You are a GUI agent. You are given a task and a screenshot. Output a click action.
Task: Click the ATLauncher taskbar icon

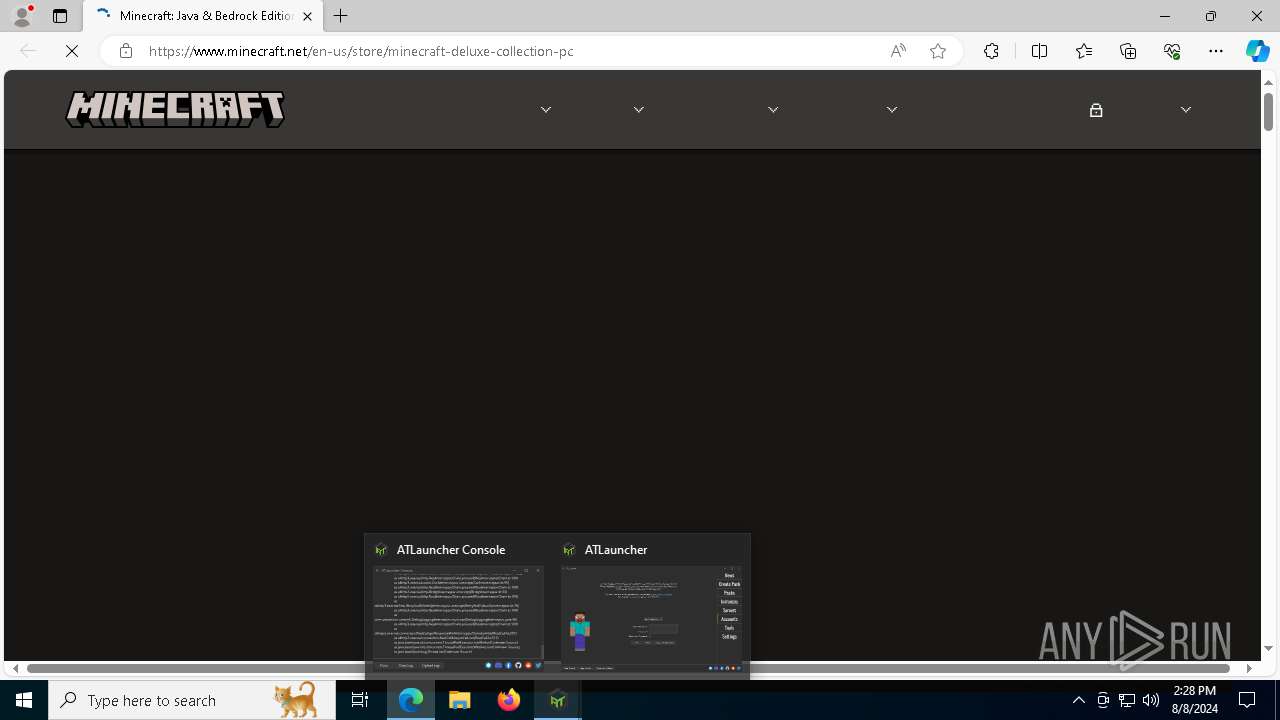pyautogui.click(x=558, y=700)
